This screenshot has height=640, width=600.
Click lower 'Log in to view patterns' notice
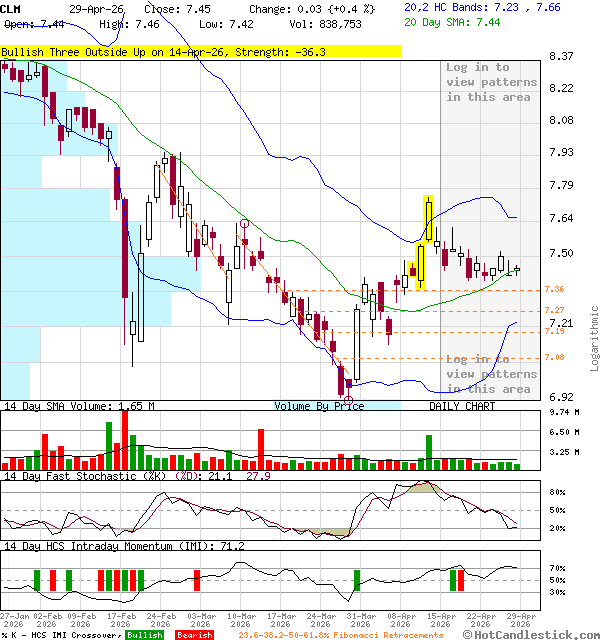(491, 374)
